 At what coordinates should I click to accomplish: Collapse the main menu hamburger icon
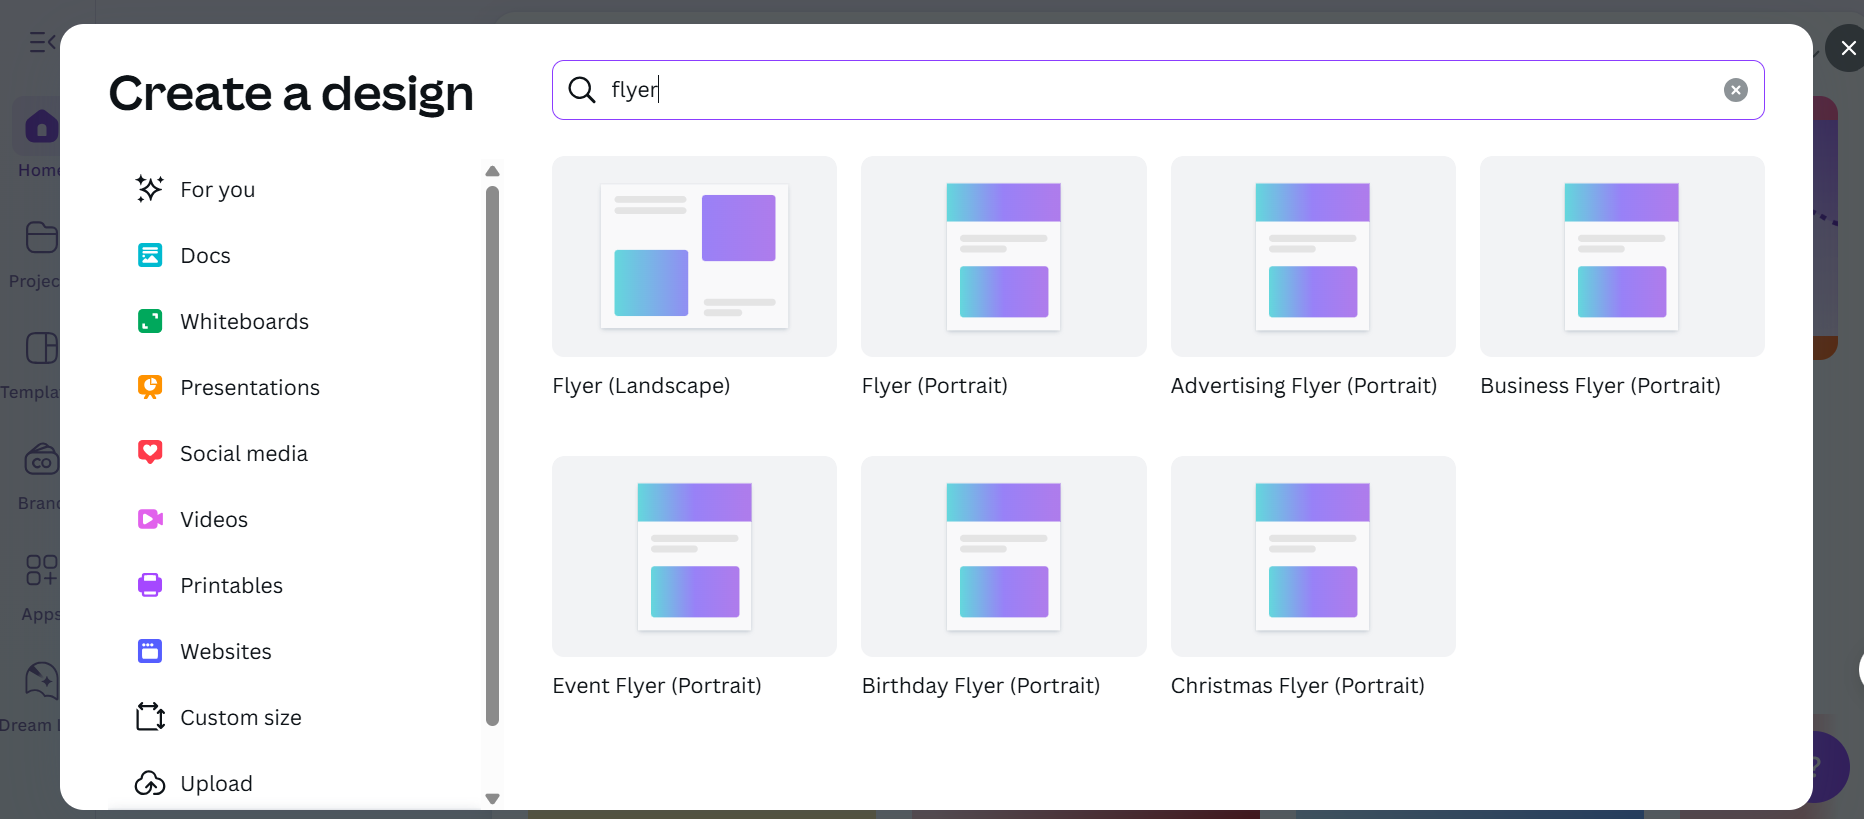[x=42, y=42]
